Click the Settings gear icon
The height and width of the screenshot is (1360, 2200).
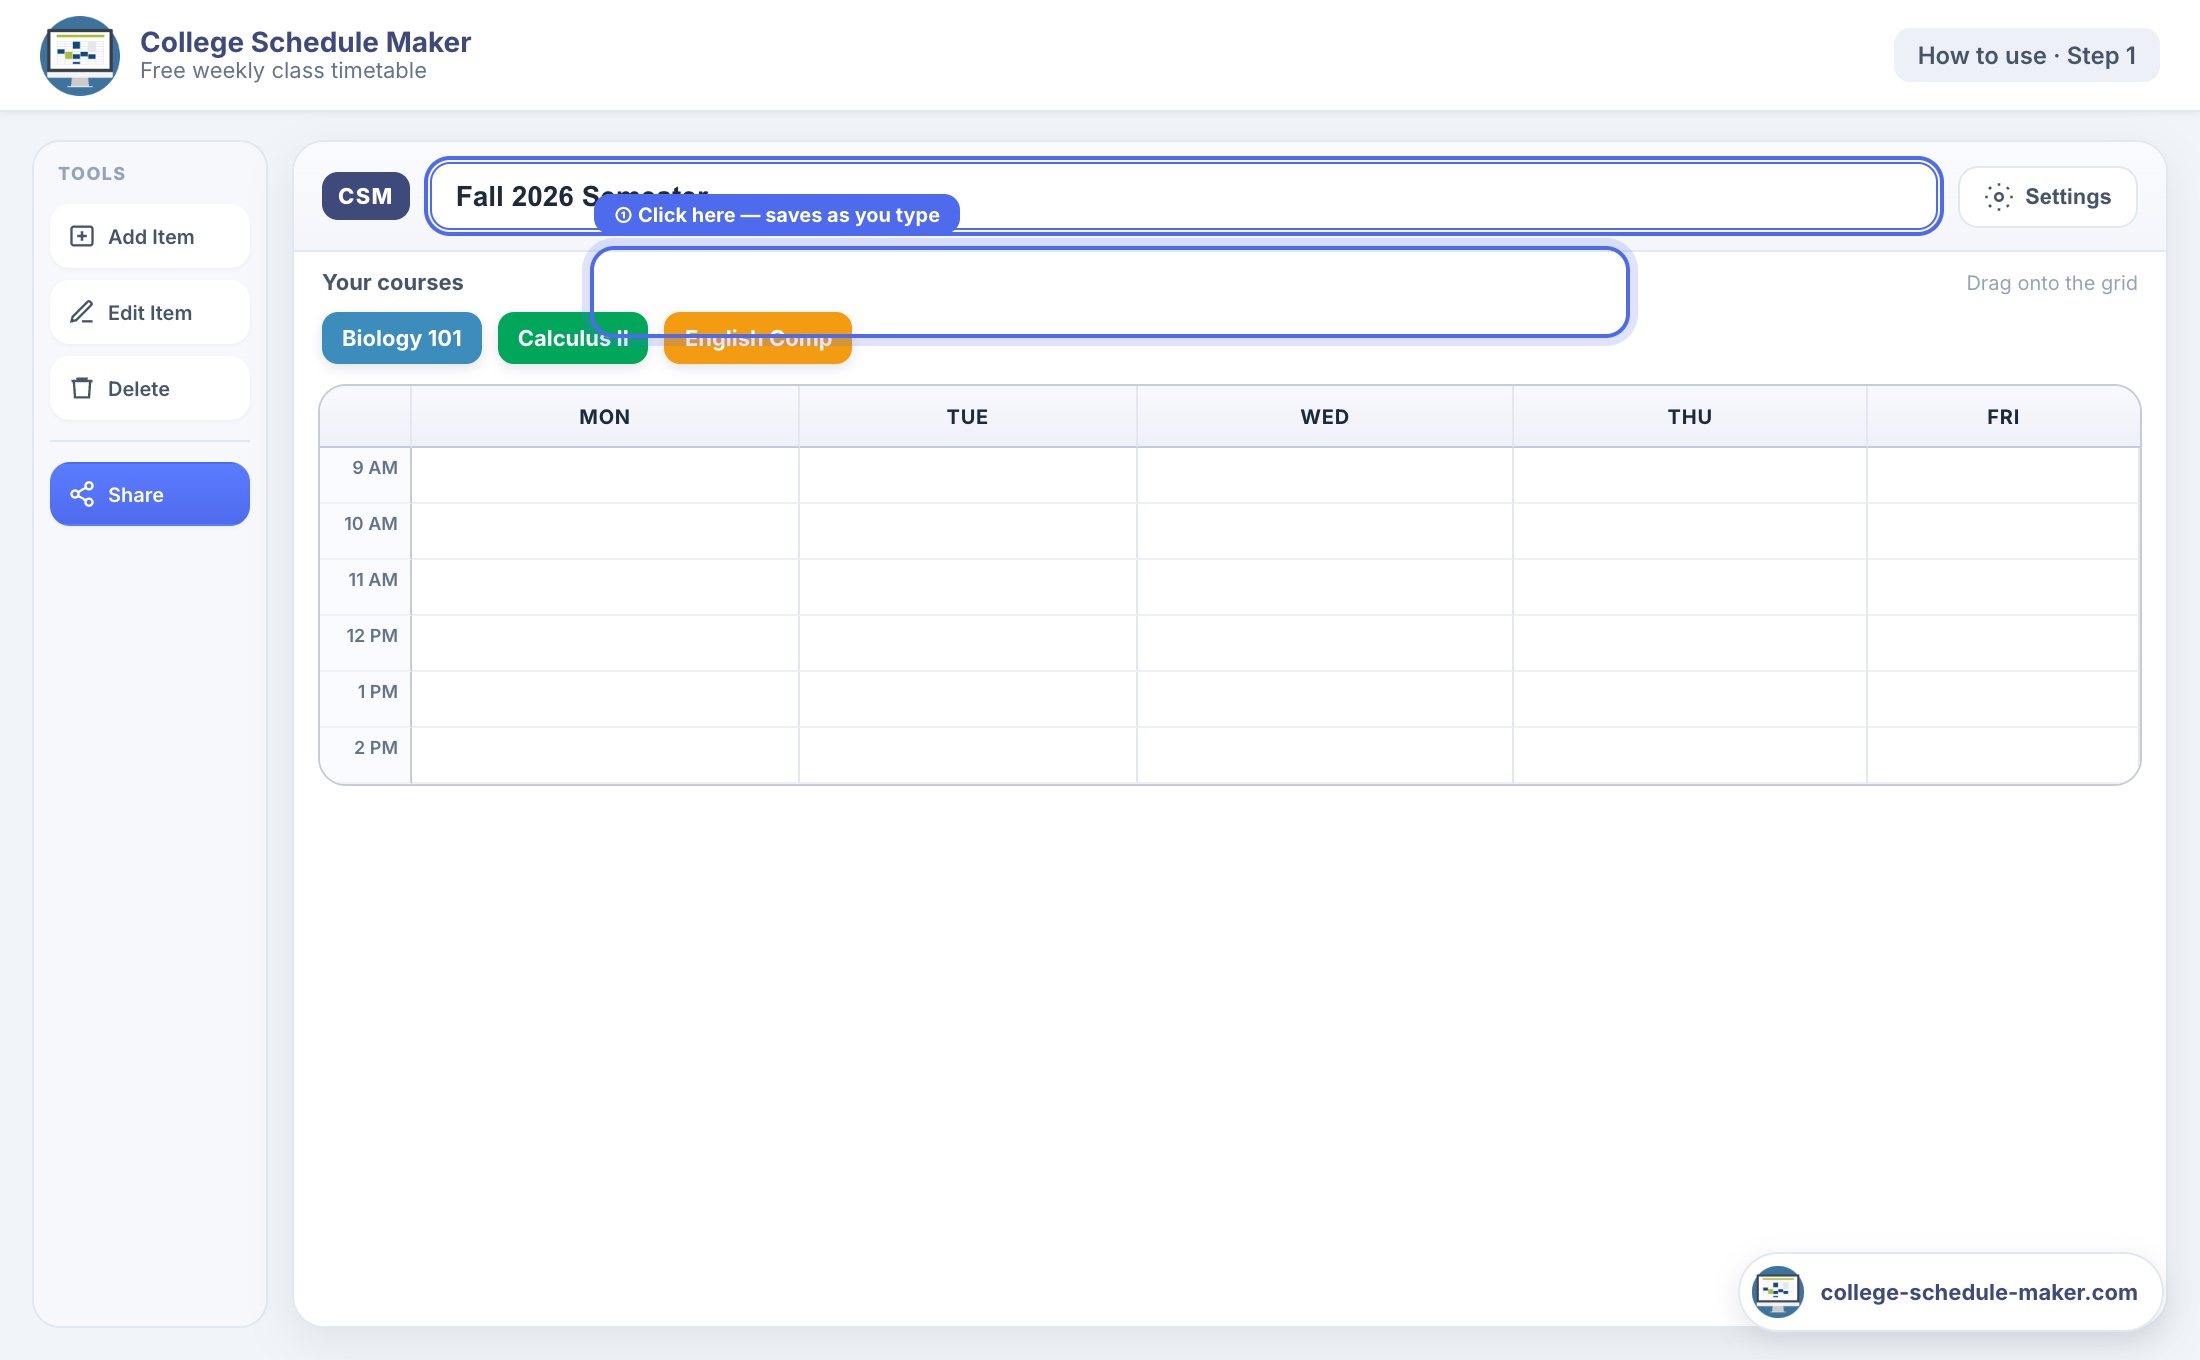point(1998,196)
